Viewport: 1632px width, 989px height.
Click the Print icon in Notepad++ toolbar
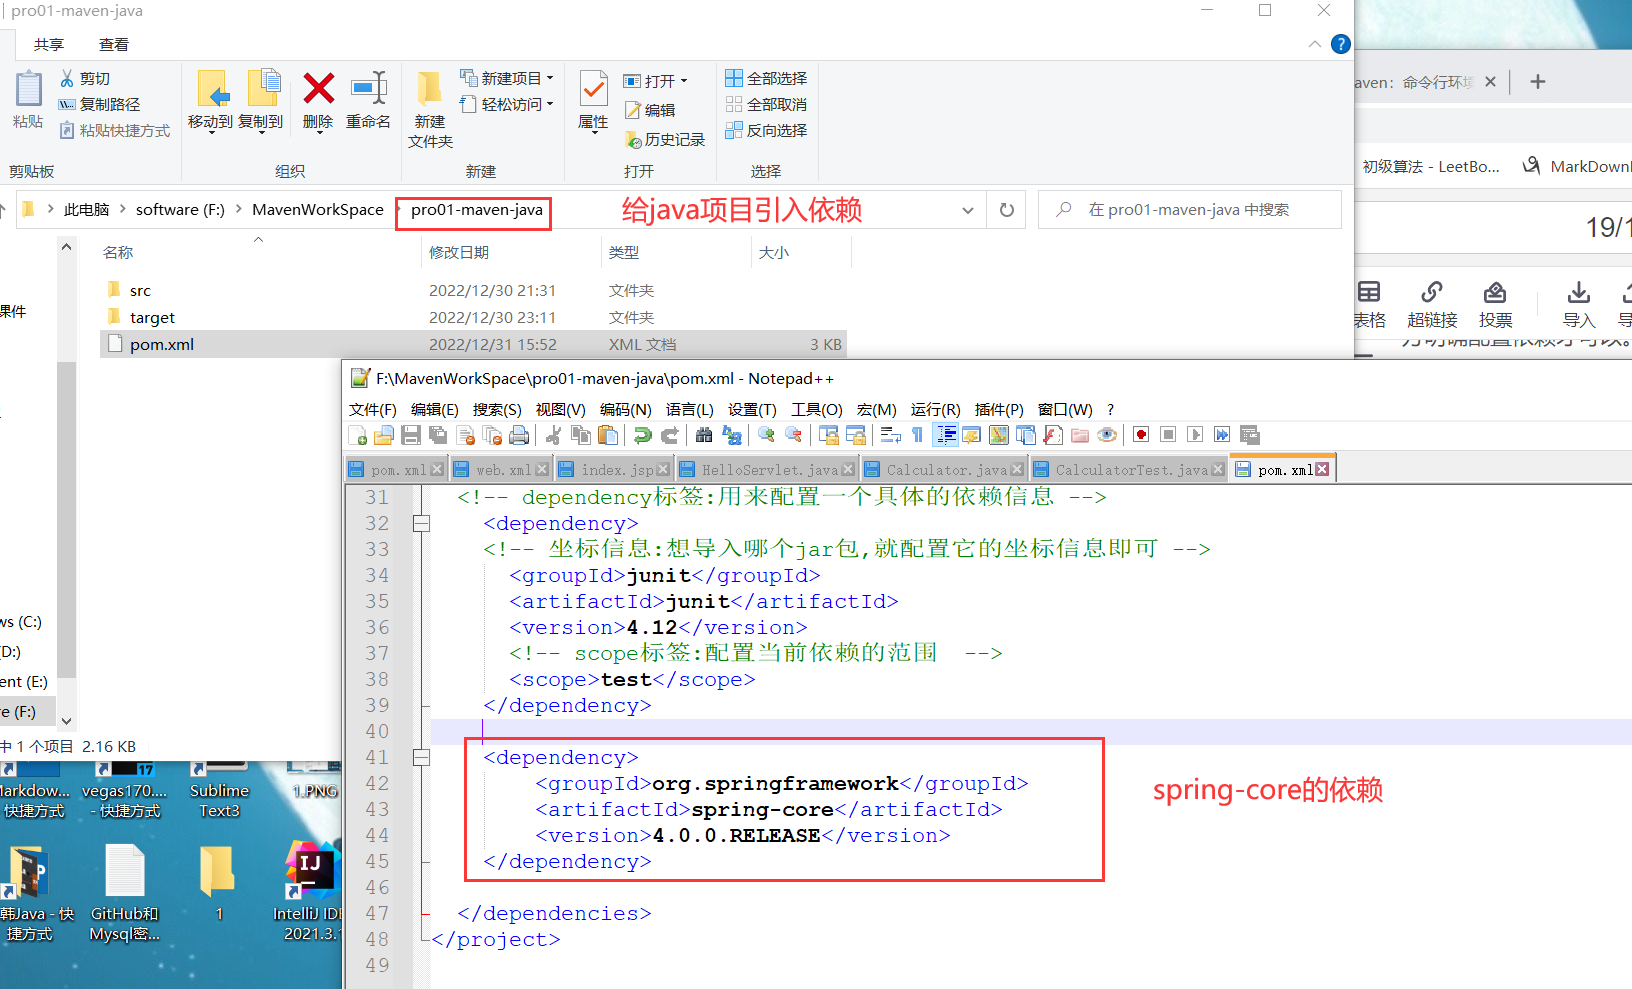pos(519,435)
